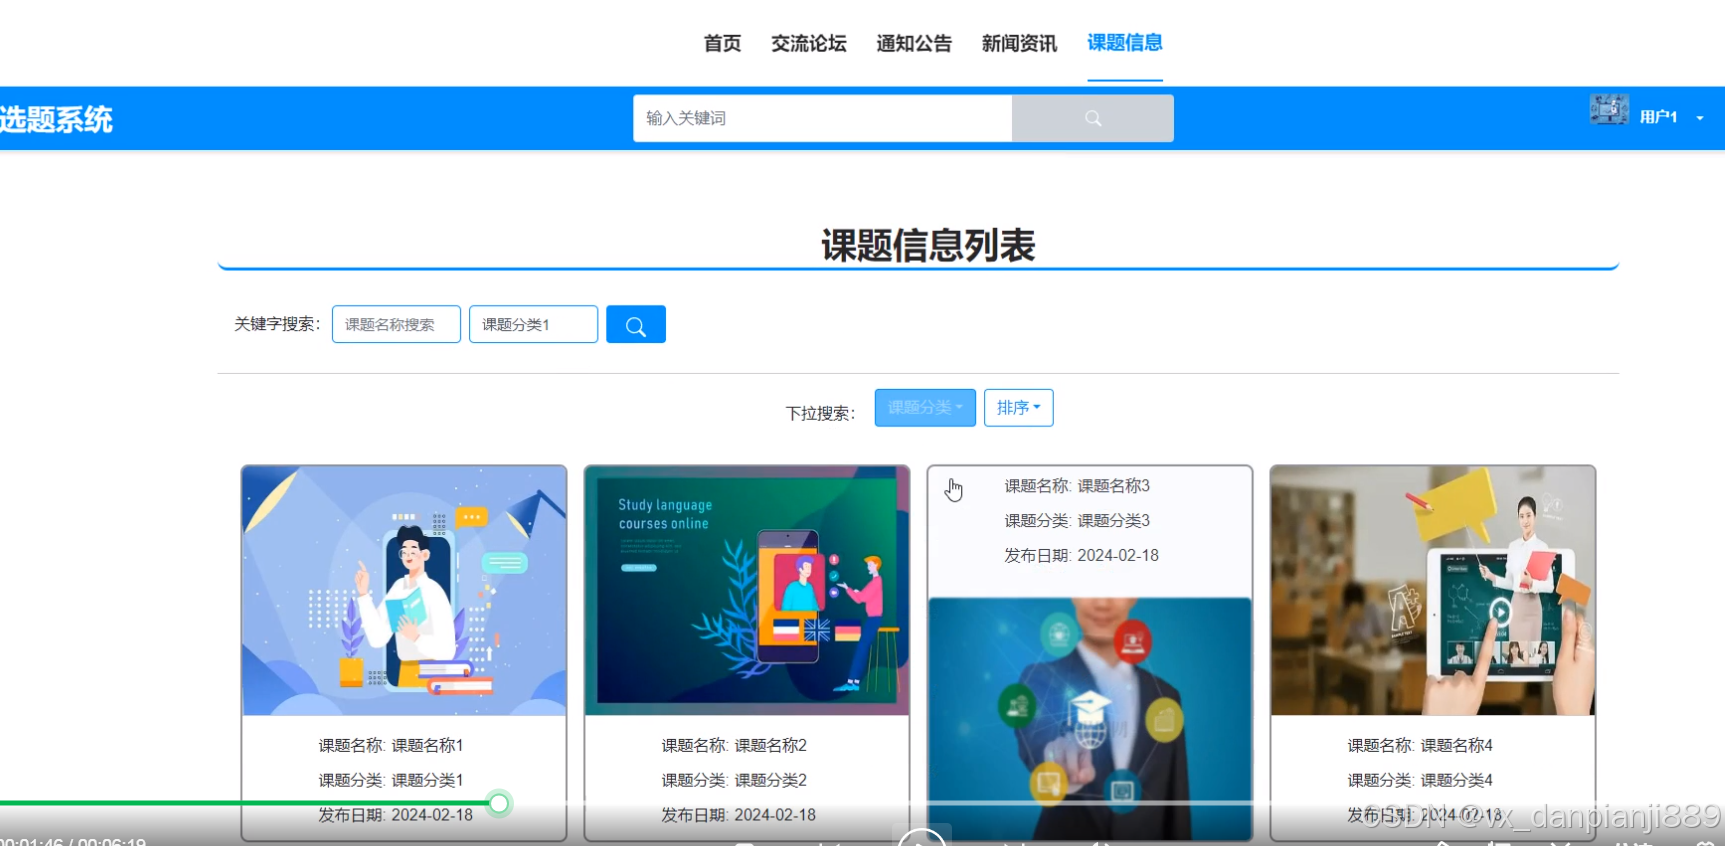Screen dimensions: 1725x846
Task: Focus the 课题名称搜索 input box
Action: (x=396, y=324)
